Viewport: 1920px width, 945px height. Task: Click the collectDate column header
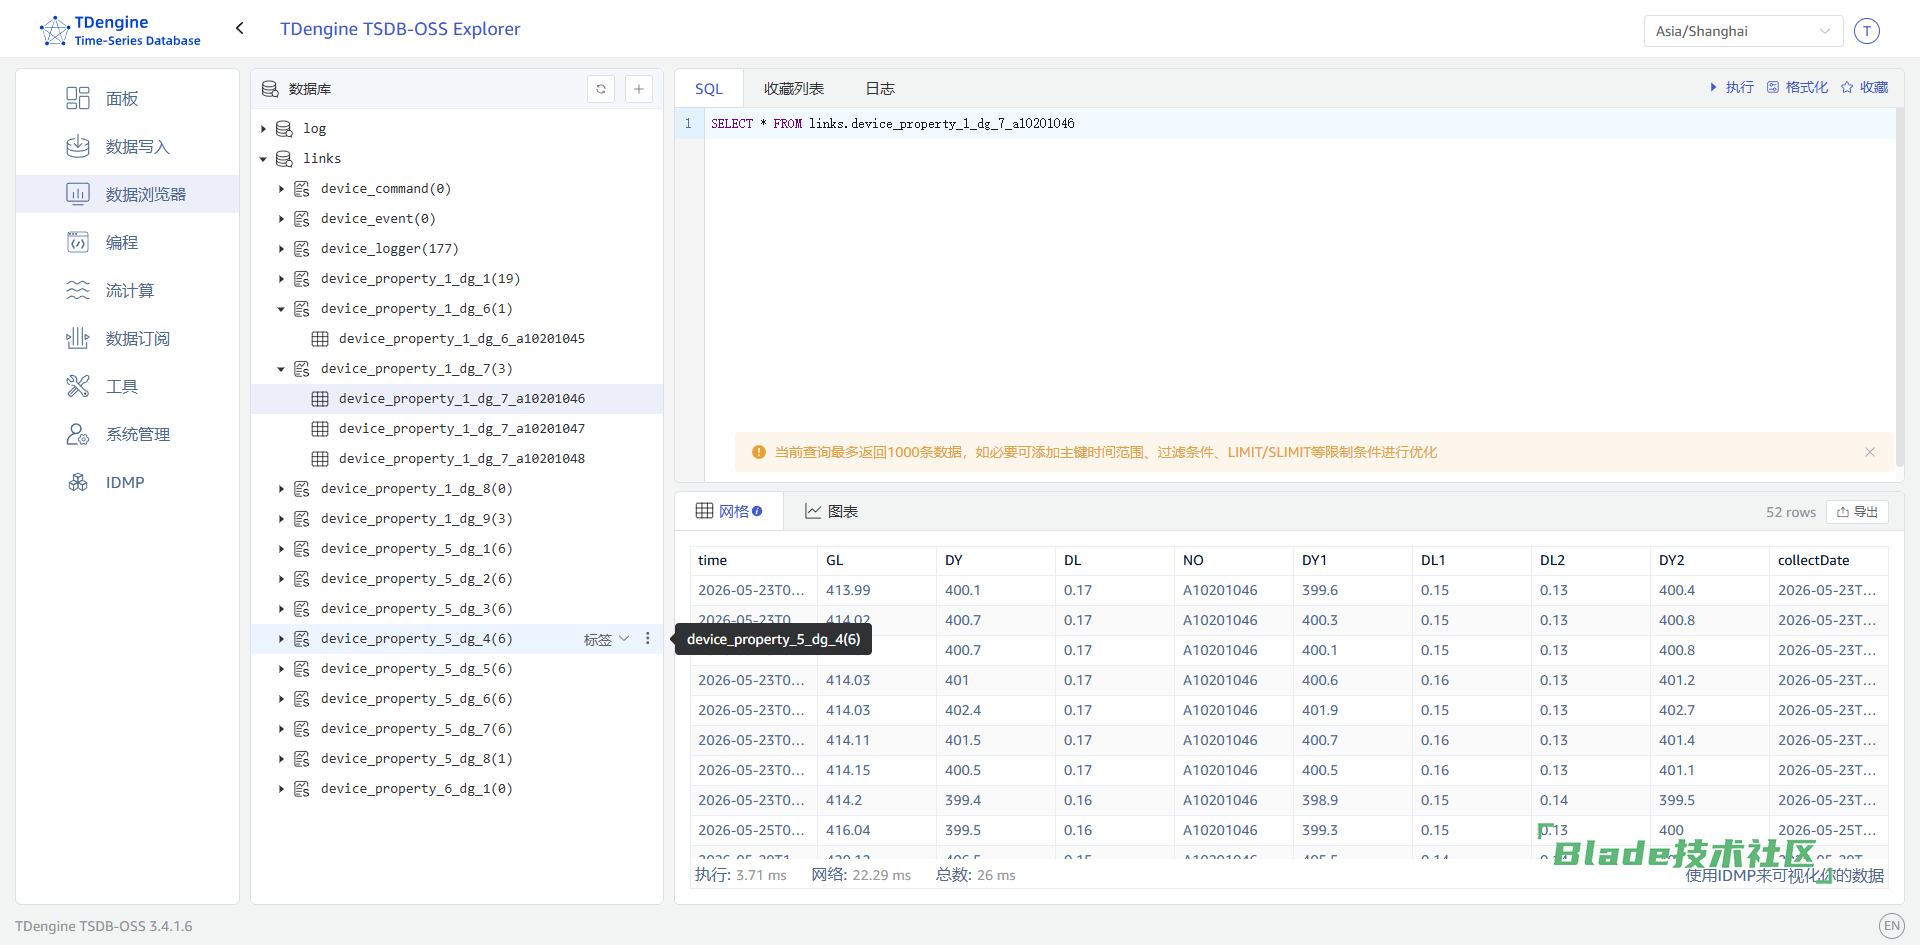[x=1814, y=560]
